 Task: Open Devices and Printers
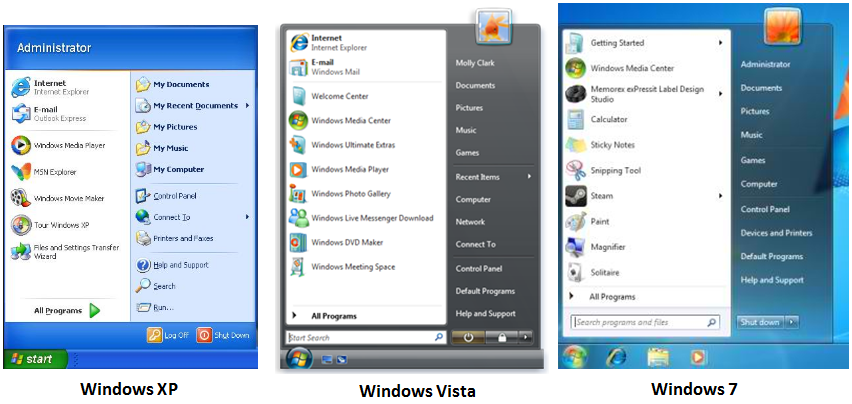(776, 233)
